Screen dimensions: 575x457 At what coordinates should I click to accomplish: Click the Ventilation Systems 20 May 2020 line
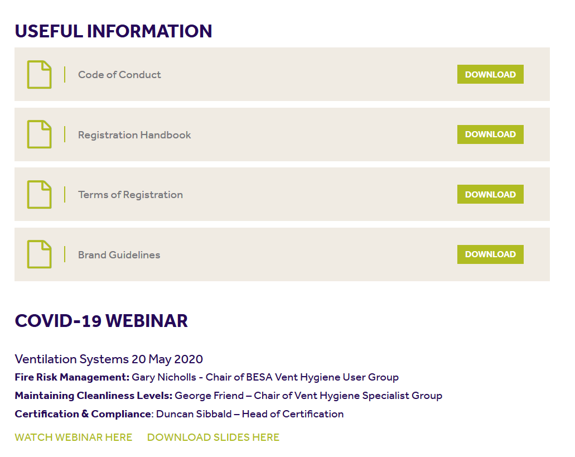click(x=109, y=359)
